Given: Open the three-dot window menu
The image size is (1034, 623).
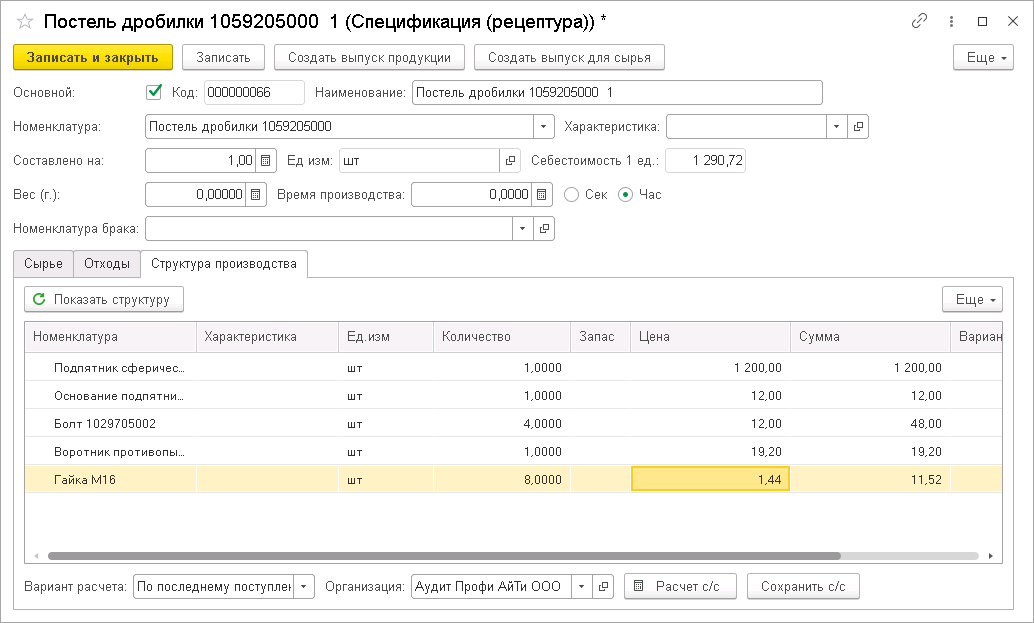Looking at the screenshot, I should coord(951,21).
